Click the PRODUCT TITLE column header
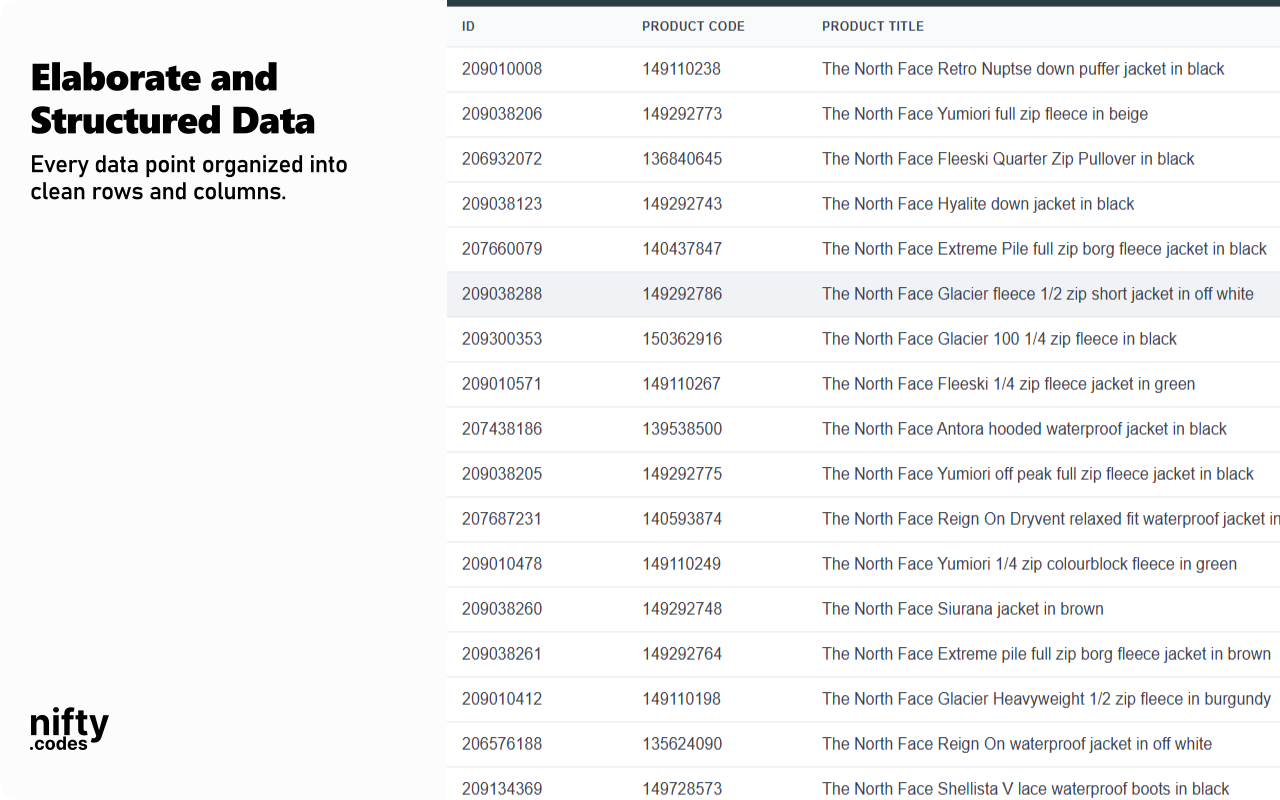This screenshot has width=1280, height=800. tap(872, 26)
